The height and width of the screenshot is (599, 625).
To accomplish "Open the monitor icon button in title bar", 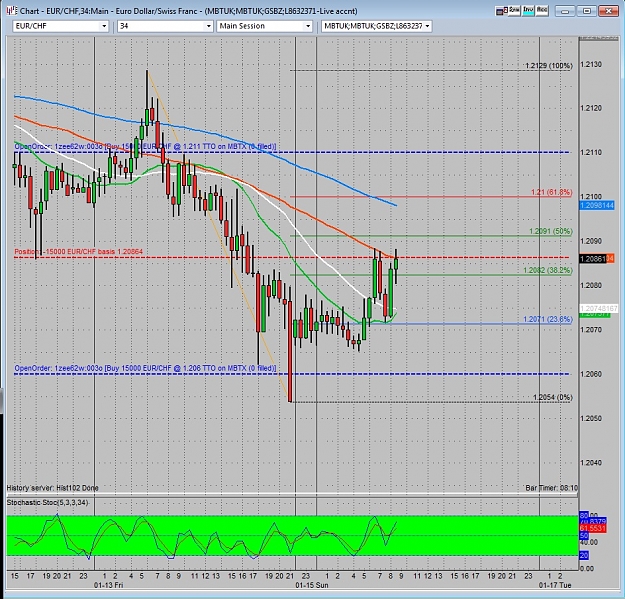I will pyautogui.click(x=501, y=11).
